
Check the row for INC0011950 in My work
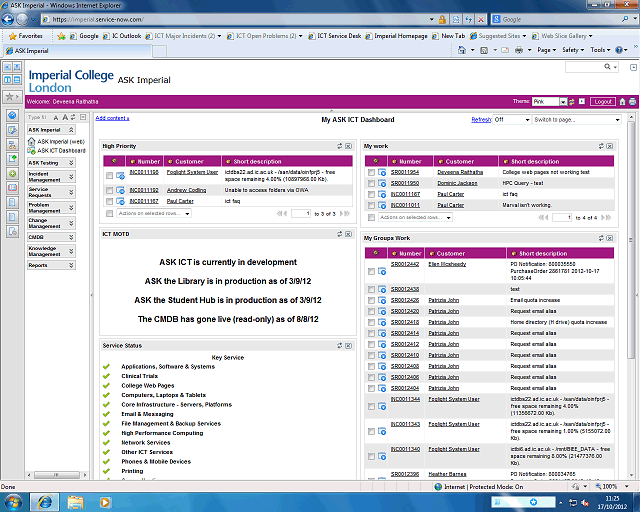(371, 183)
